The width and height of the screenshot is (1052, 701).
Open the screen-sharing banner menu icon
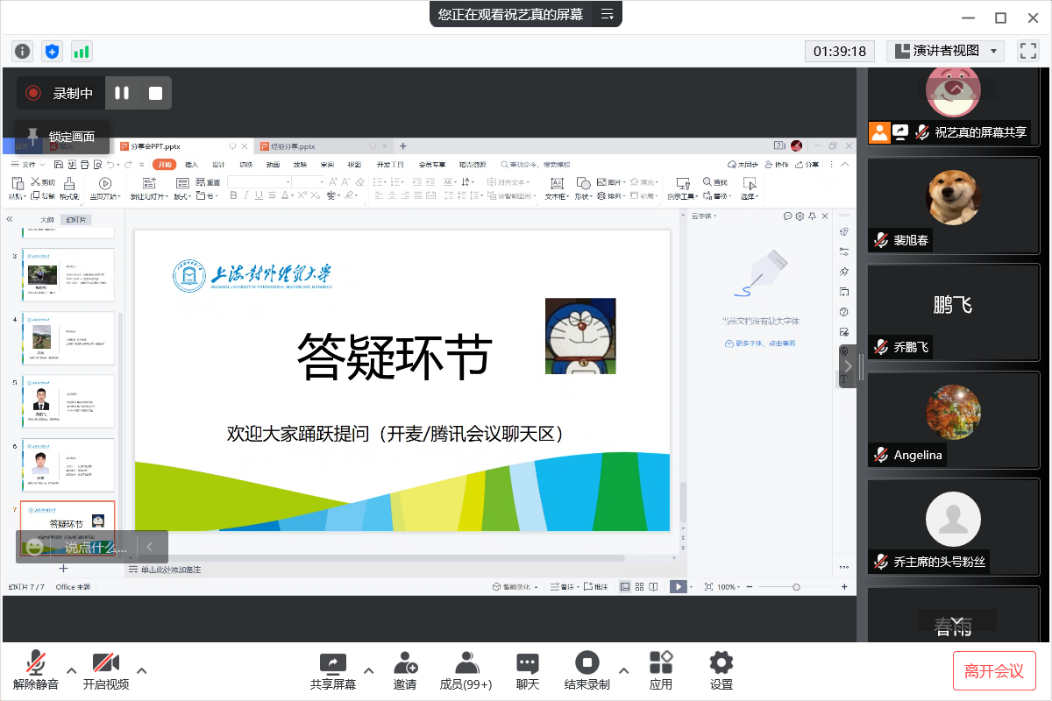(x=606, y=14)
